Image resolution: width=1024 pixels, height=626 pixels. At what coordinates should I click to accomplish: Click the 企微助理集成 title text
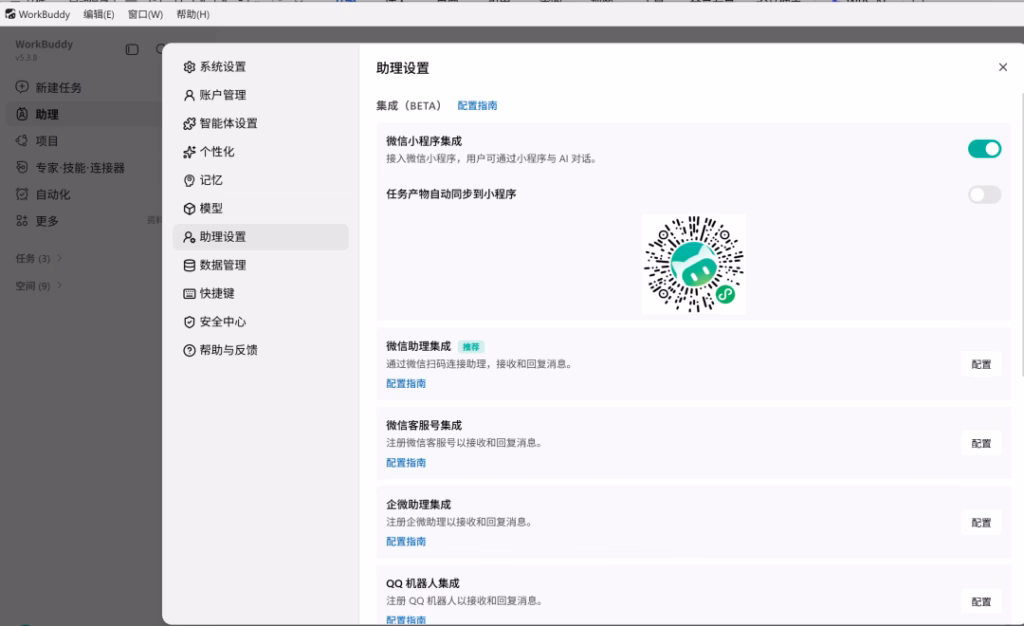pyautogui.click(x=419, y=505)
